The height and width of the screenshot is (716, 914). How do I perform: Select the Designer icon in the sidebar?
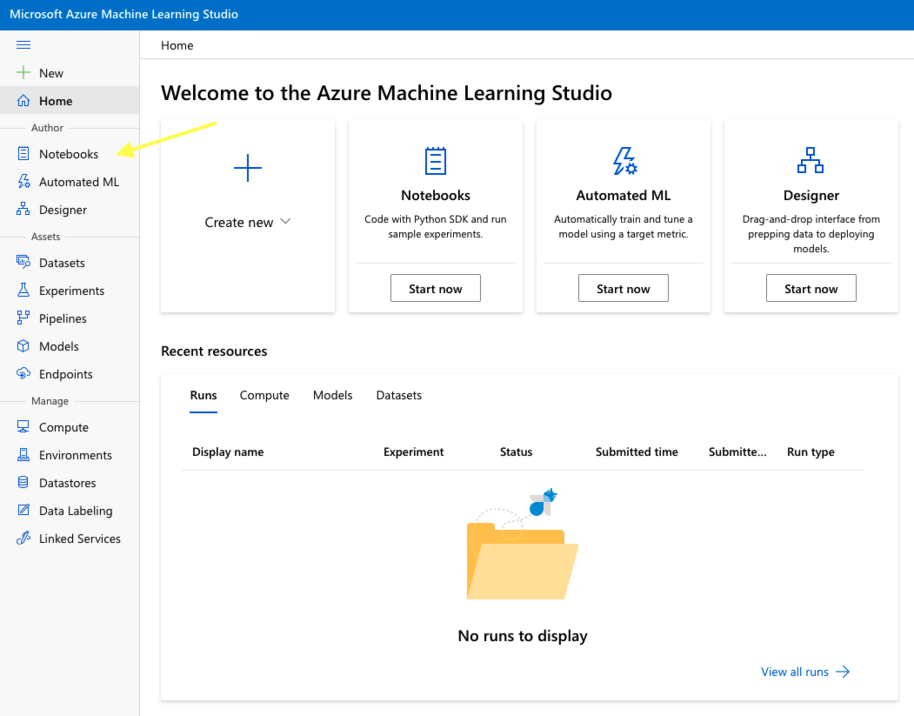point(24,210)
